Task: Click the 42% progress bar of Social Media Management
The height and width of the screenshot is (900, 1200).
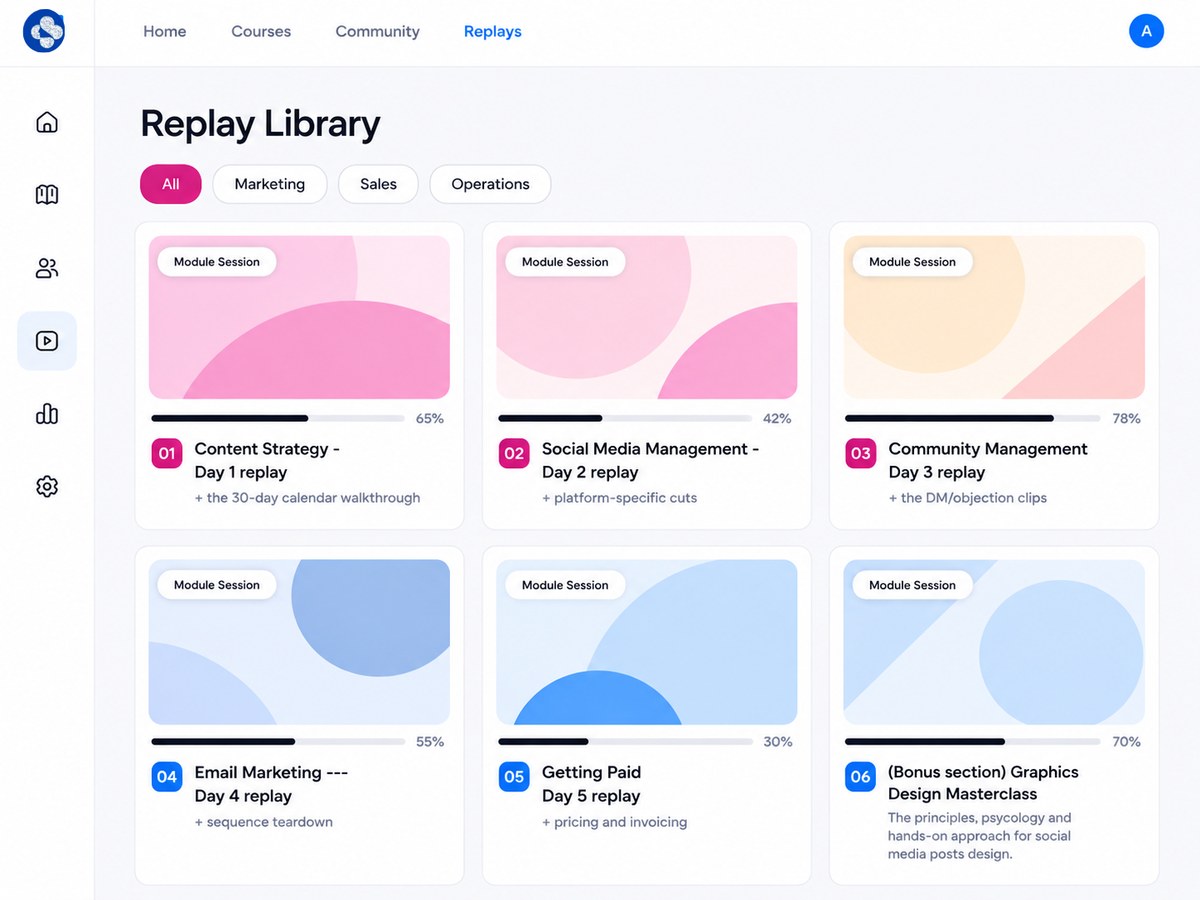Action: click(x=625, y=418)
